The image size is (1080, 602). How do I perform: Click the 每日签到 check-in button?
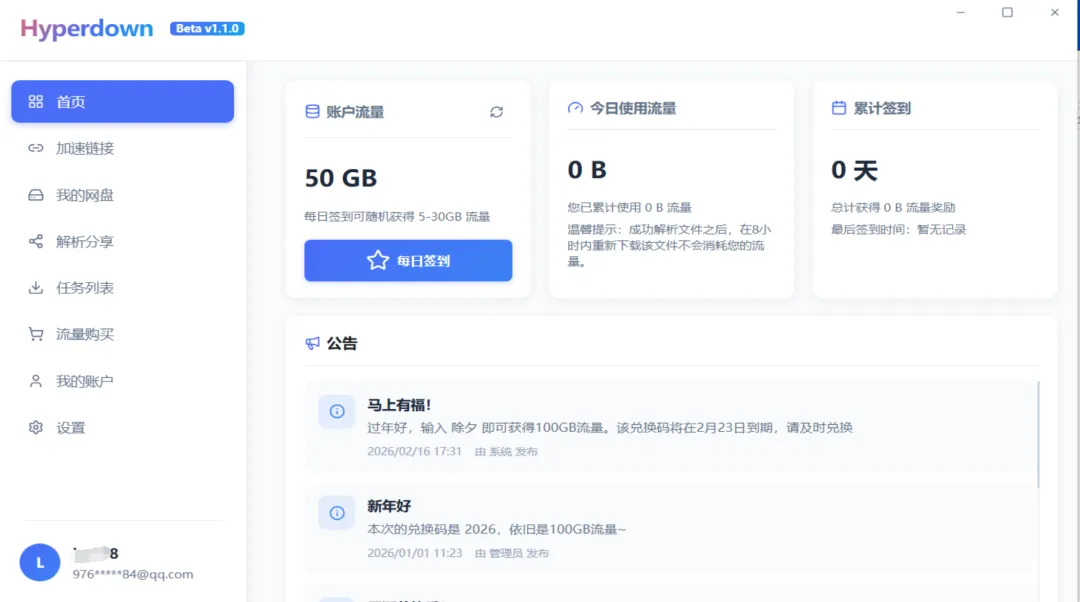tap(408, 260)
